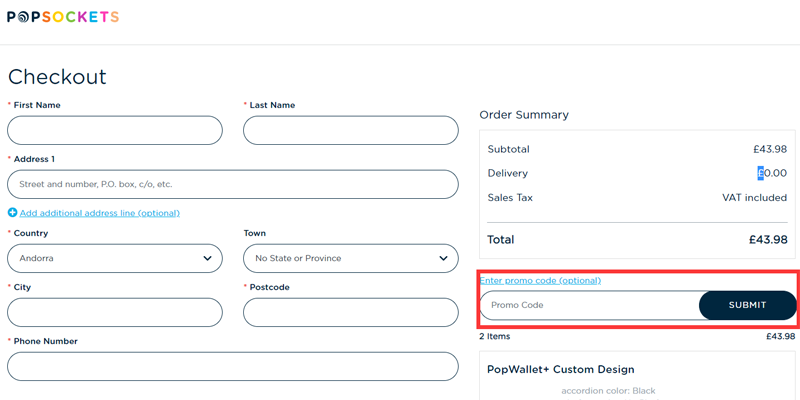Expand the No State or Province dropdown
Viewport: 800px width, 400px height.
pos(350,258)
